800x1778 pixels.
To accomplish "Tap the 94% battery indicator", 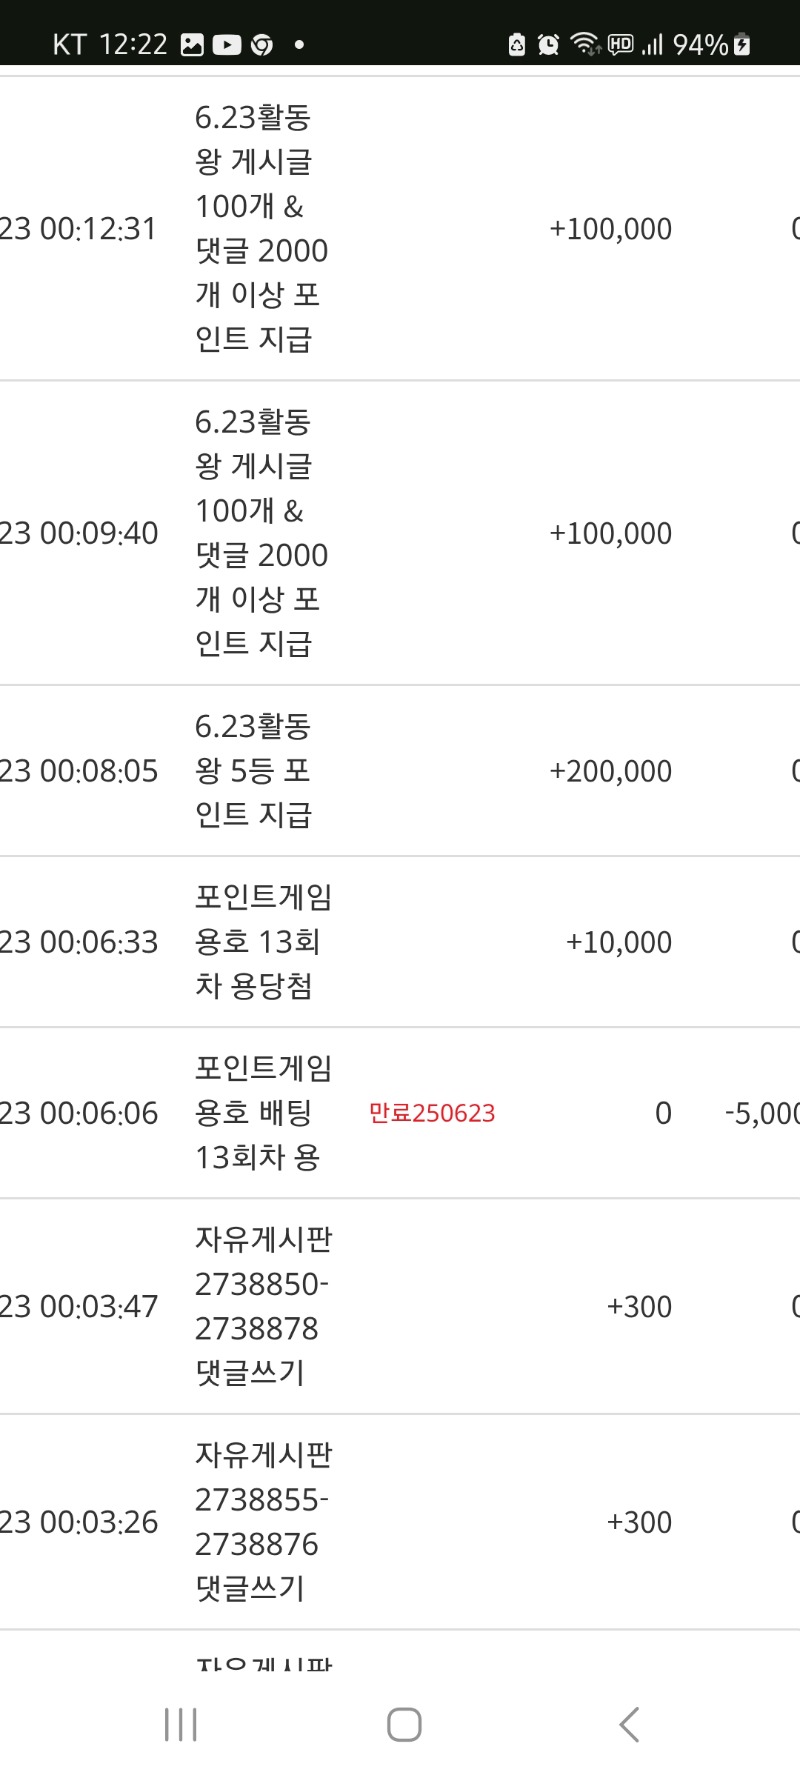I will 712,44.
